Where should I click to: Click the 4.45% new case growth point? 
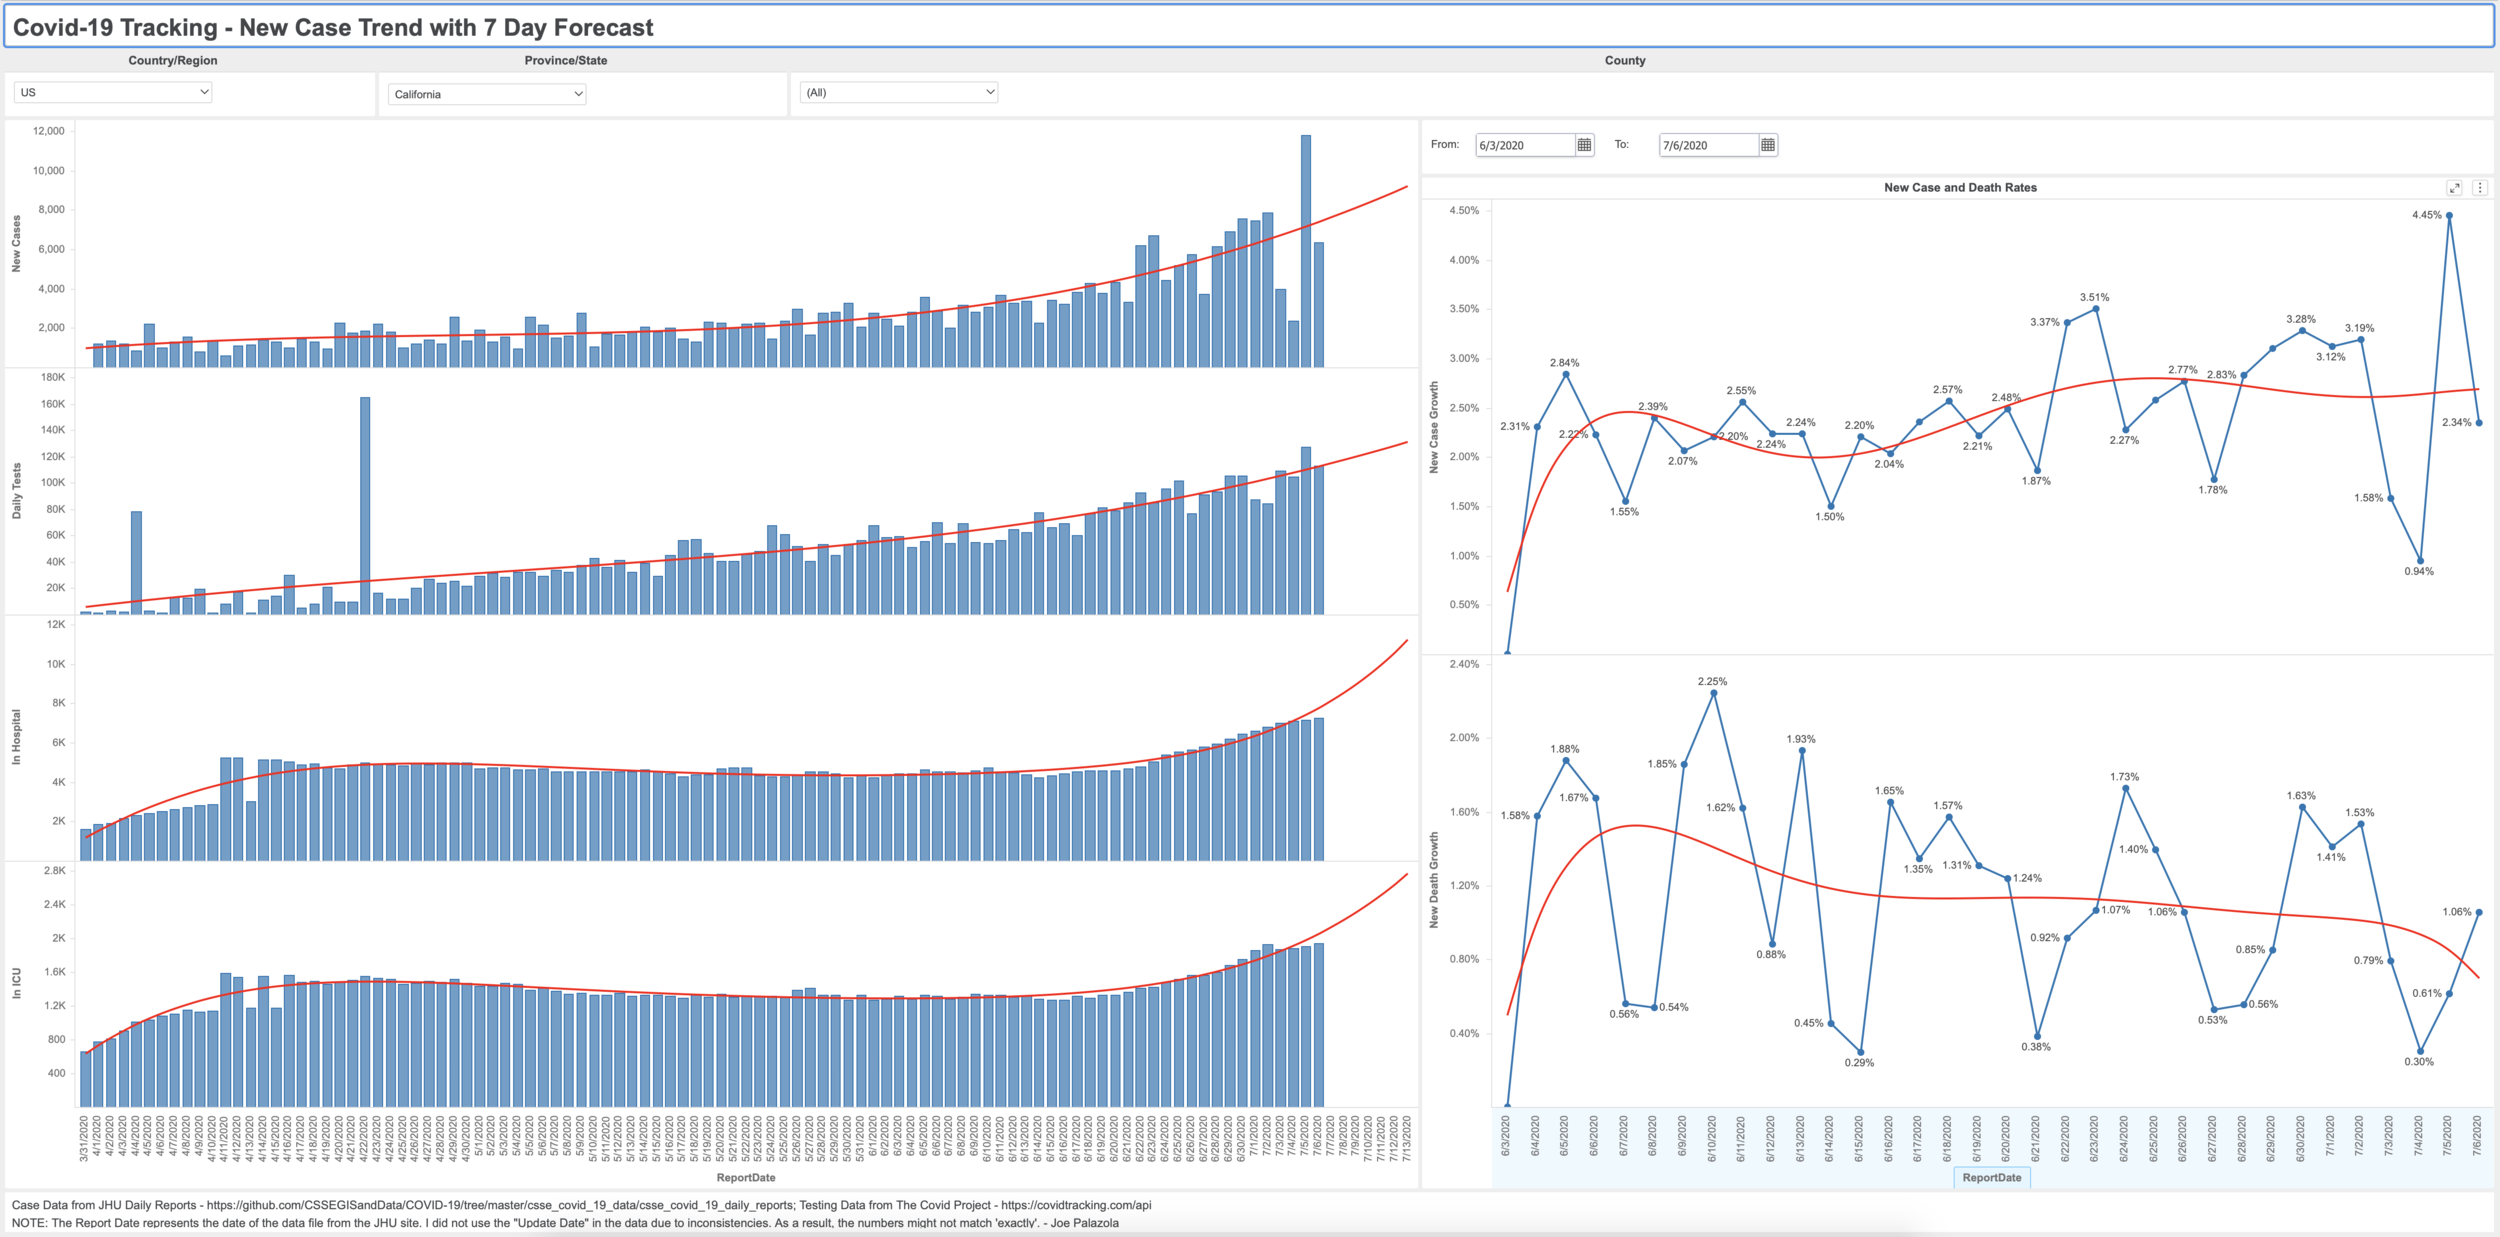[x=2449, y=216]
